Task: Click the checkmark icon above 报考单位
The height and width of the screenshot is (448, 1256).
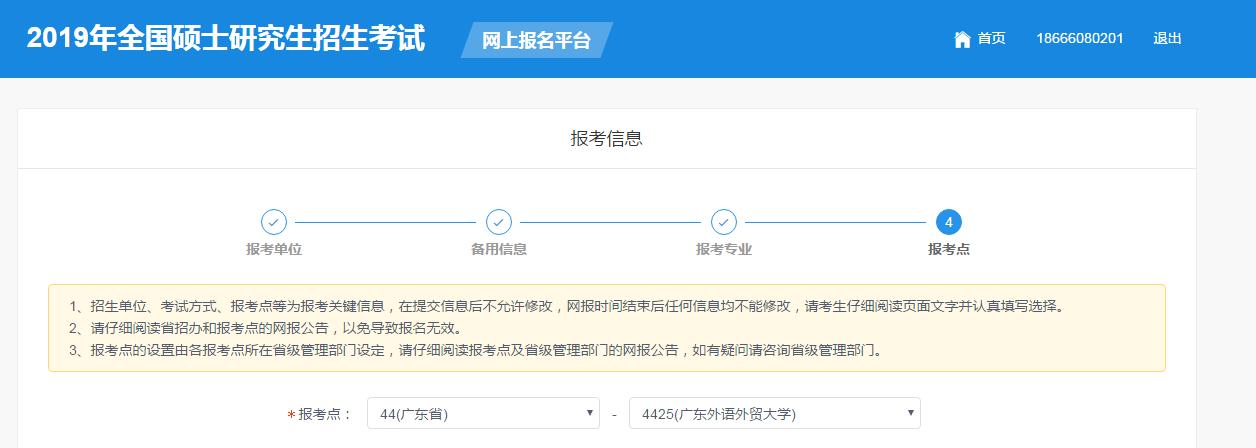Action: tap(274, 222)
